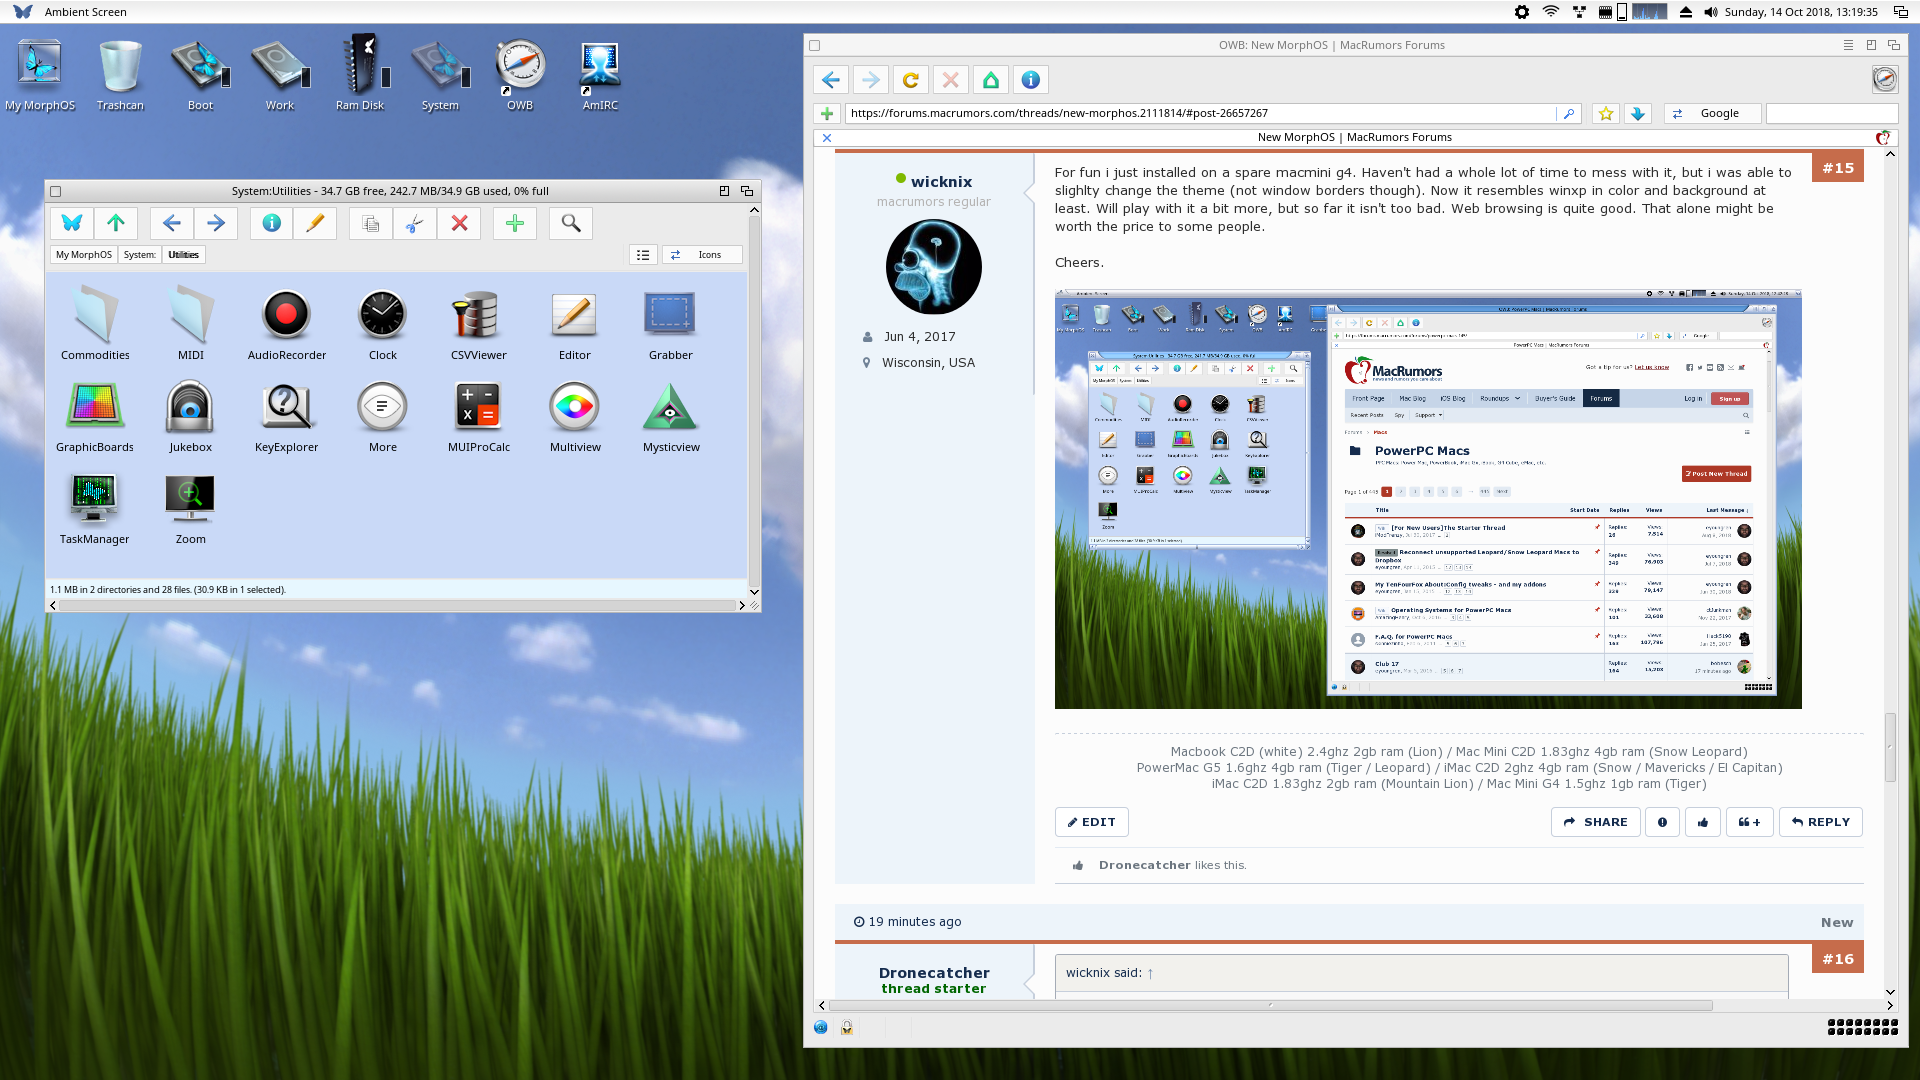This screenshot has width=1920, height=1080.
Task: Close the New MorphOS MacRumors tab
Action: coord(827,138)
